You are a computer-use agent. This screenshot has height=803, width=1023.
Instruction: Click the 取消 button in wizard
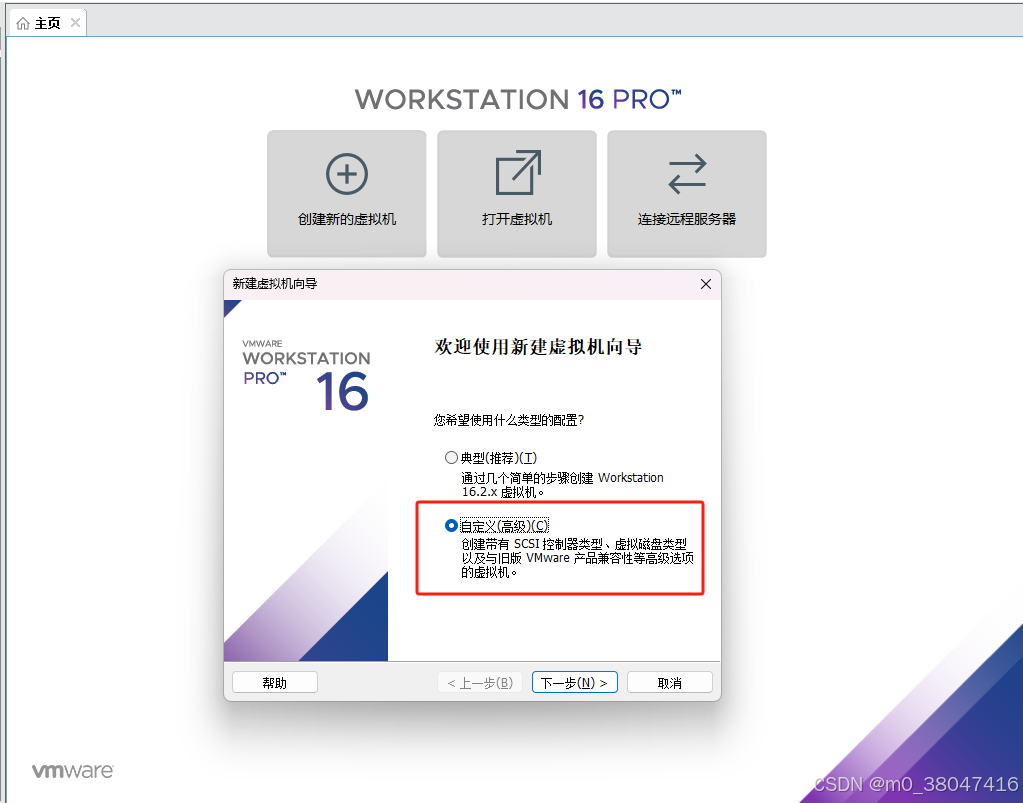[x=669, y=682]
